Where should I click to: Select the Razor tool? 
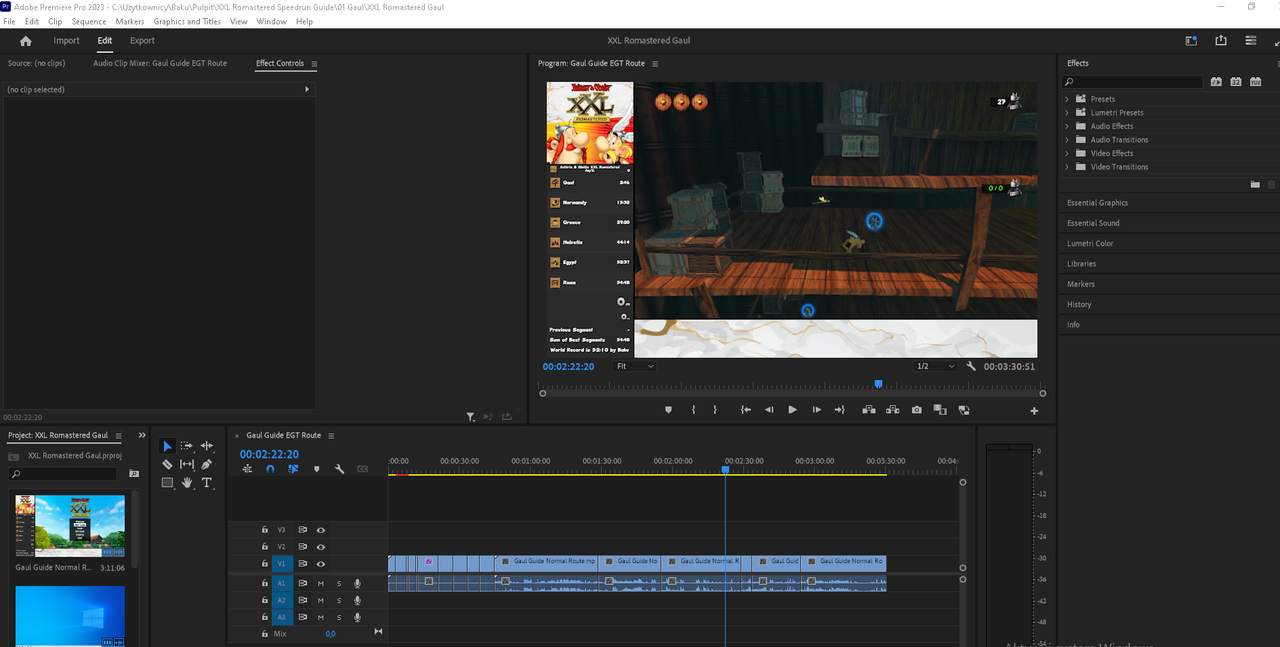coord(167,464)
